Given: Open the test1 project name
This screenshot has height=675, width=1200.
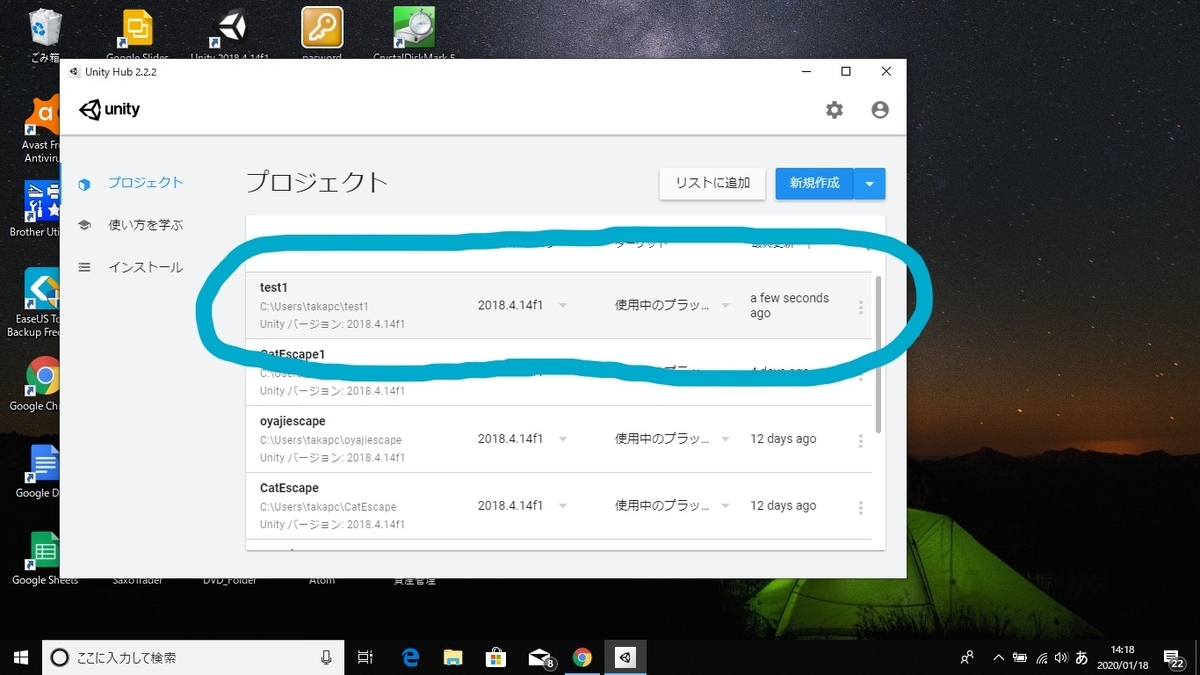Looking at the screenshot, I should [274, 288].
